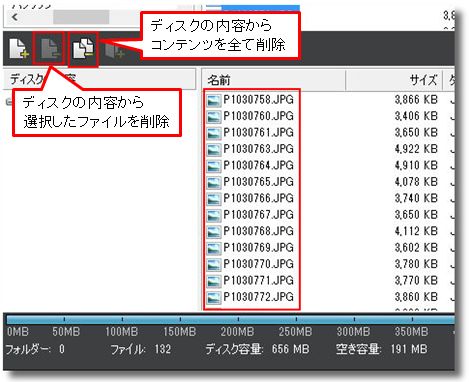Click the remove all contents icon
469x382 pixels.
(x=83, y=49)
